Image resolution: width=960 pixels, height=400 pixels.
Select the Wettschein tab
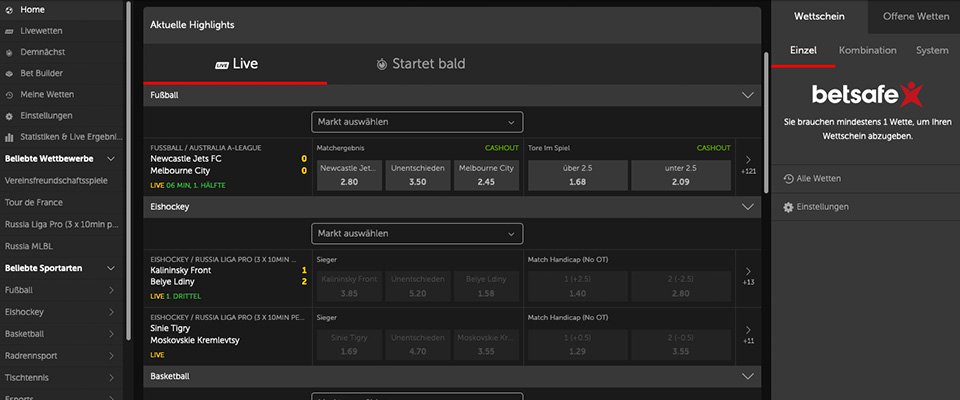[x=819, y=17]
